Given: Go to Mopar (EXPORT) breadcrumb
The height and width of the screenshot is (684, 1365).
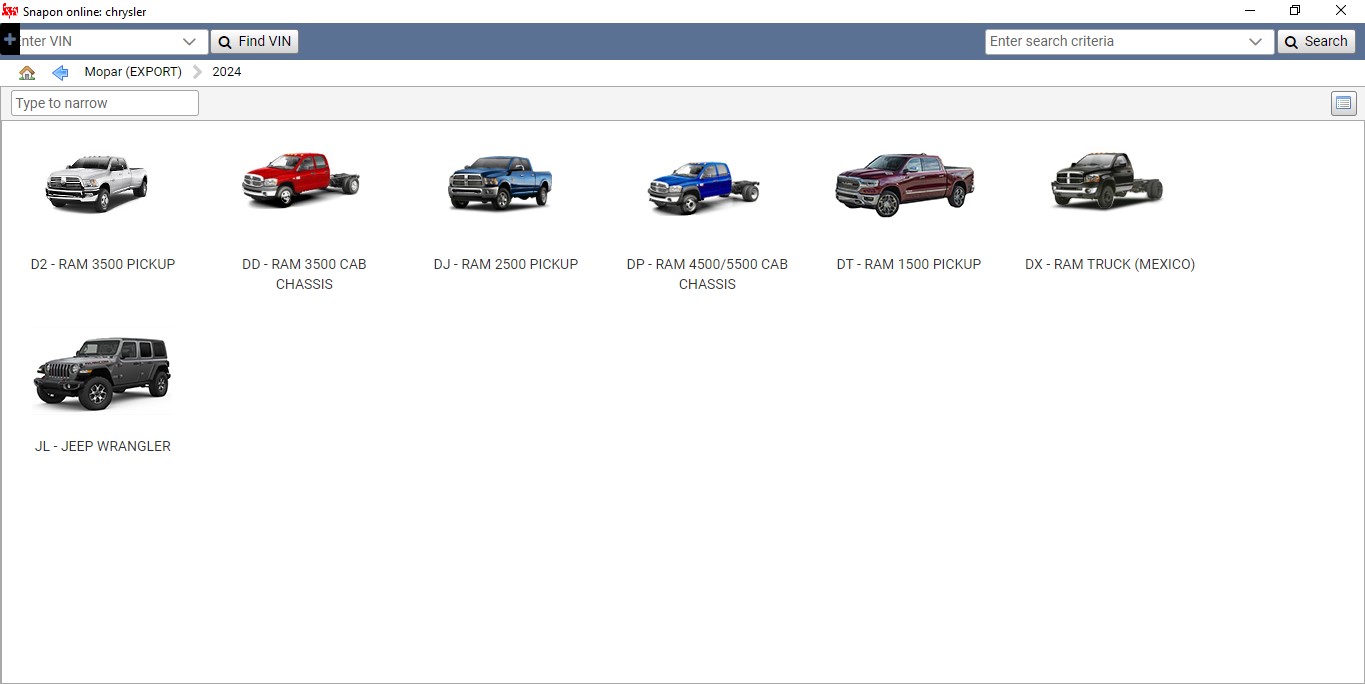Looking at the screenshot, I should click(133, 72).
